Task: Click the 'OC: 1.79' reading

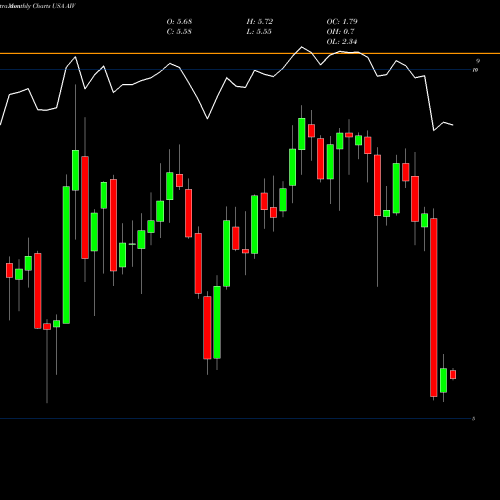Action: coord(342,22)
